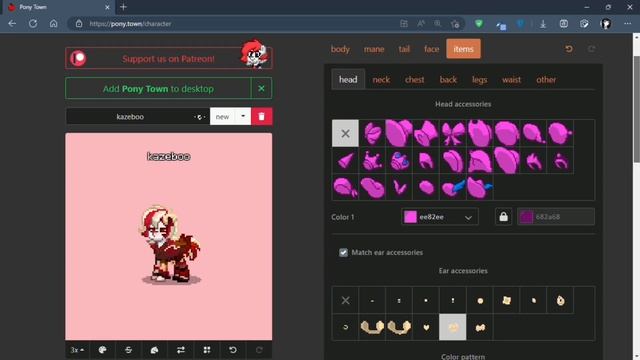The width and height of the screenshot is (640, 360).
Task: Click the dark purple 682a68 color swatch
Action: click(526, 217)
